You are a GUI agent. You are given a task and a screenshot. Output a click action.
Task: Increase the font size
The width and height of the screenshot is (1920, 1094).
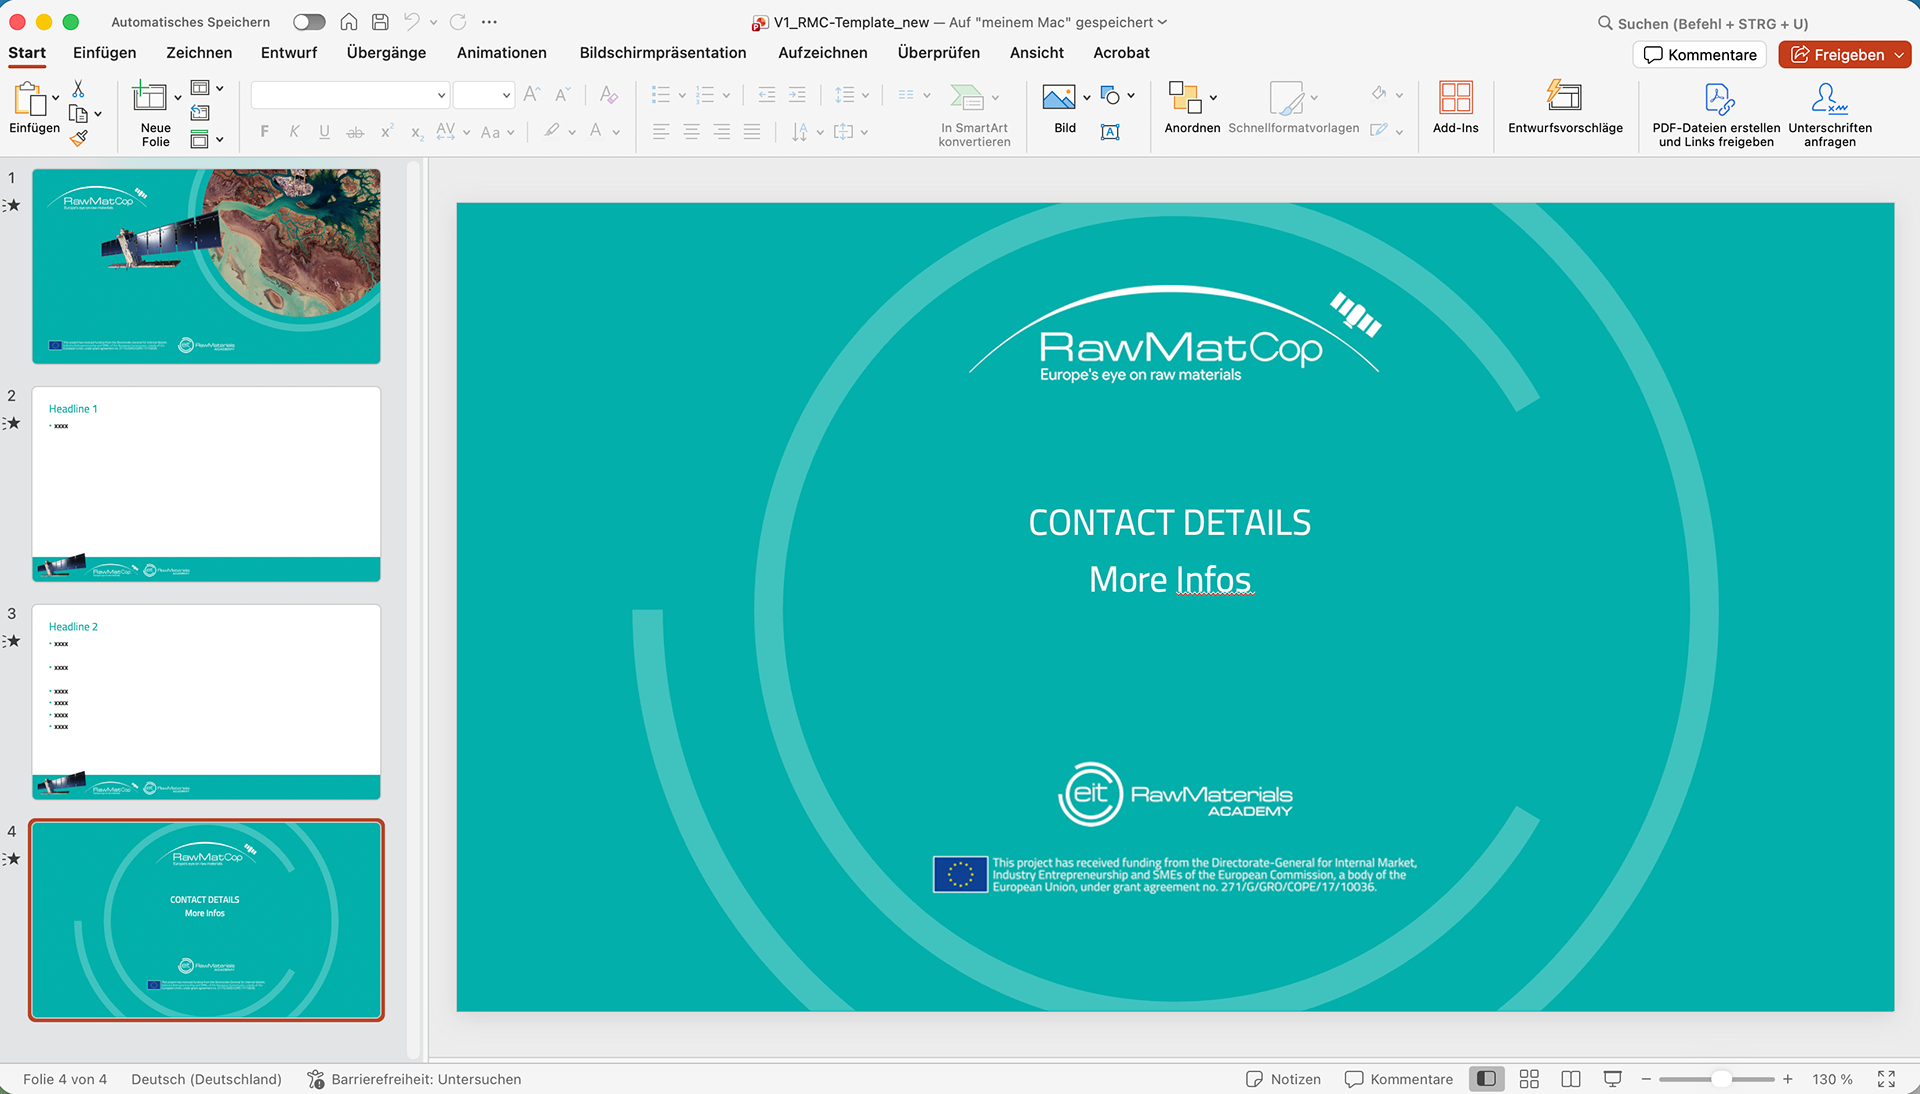(x=532, y=95)
